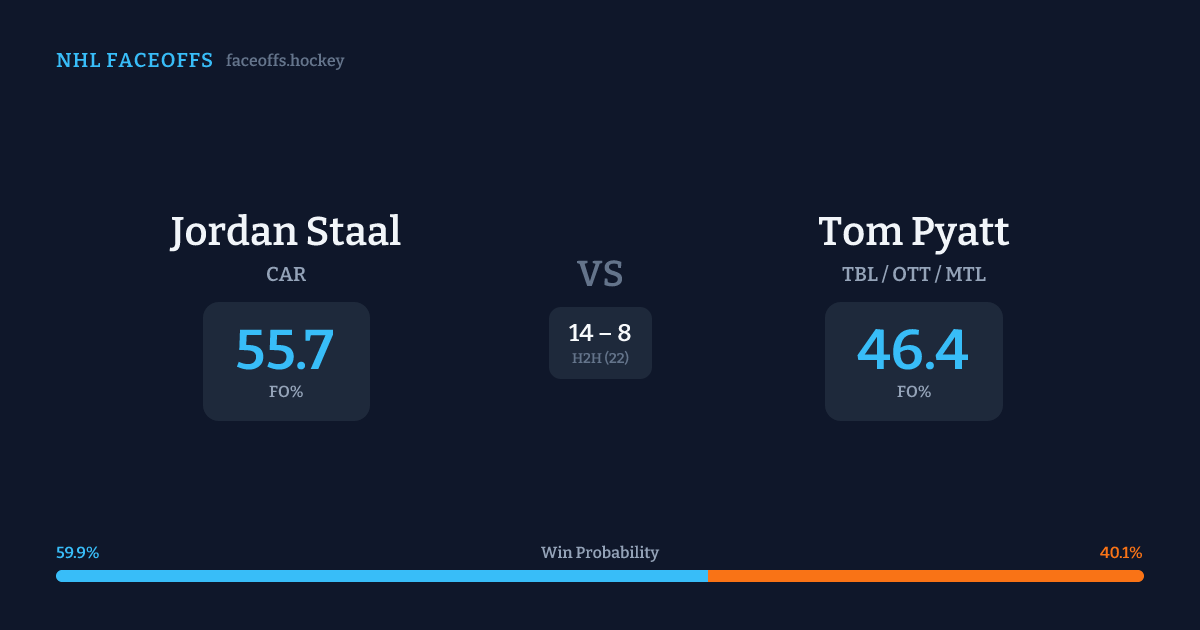Screen dimensions: 1200x630
Task: Click the orange segment of probability bar
Action: [925, 576]
